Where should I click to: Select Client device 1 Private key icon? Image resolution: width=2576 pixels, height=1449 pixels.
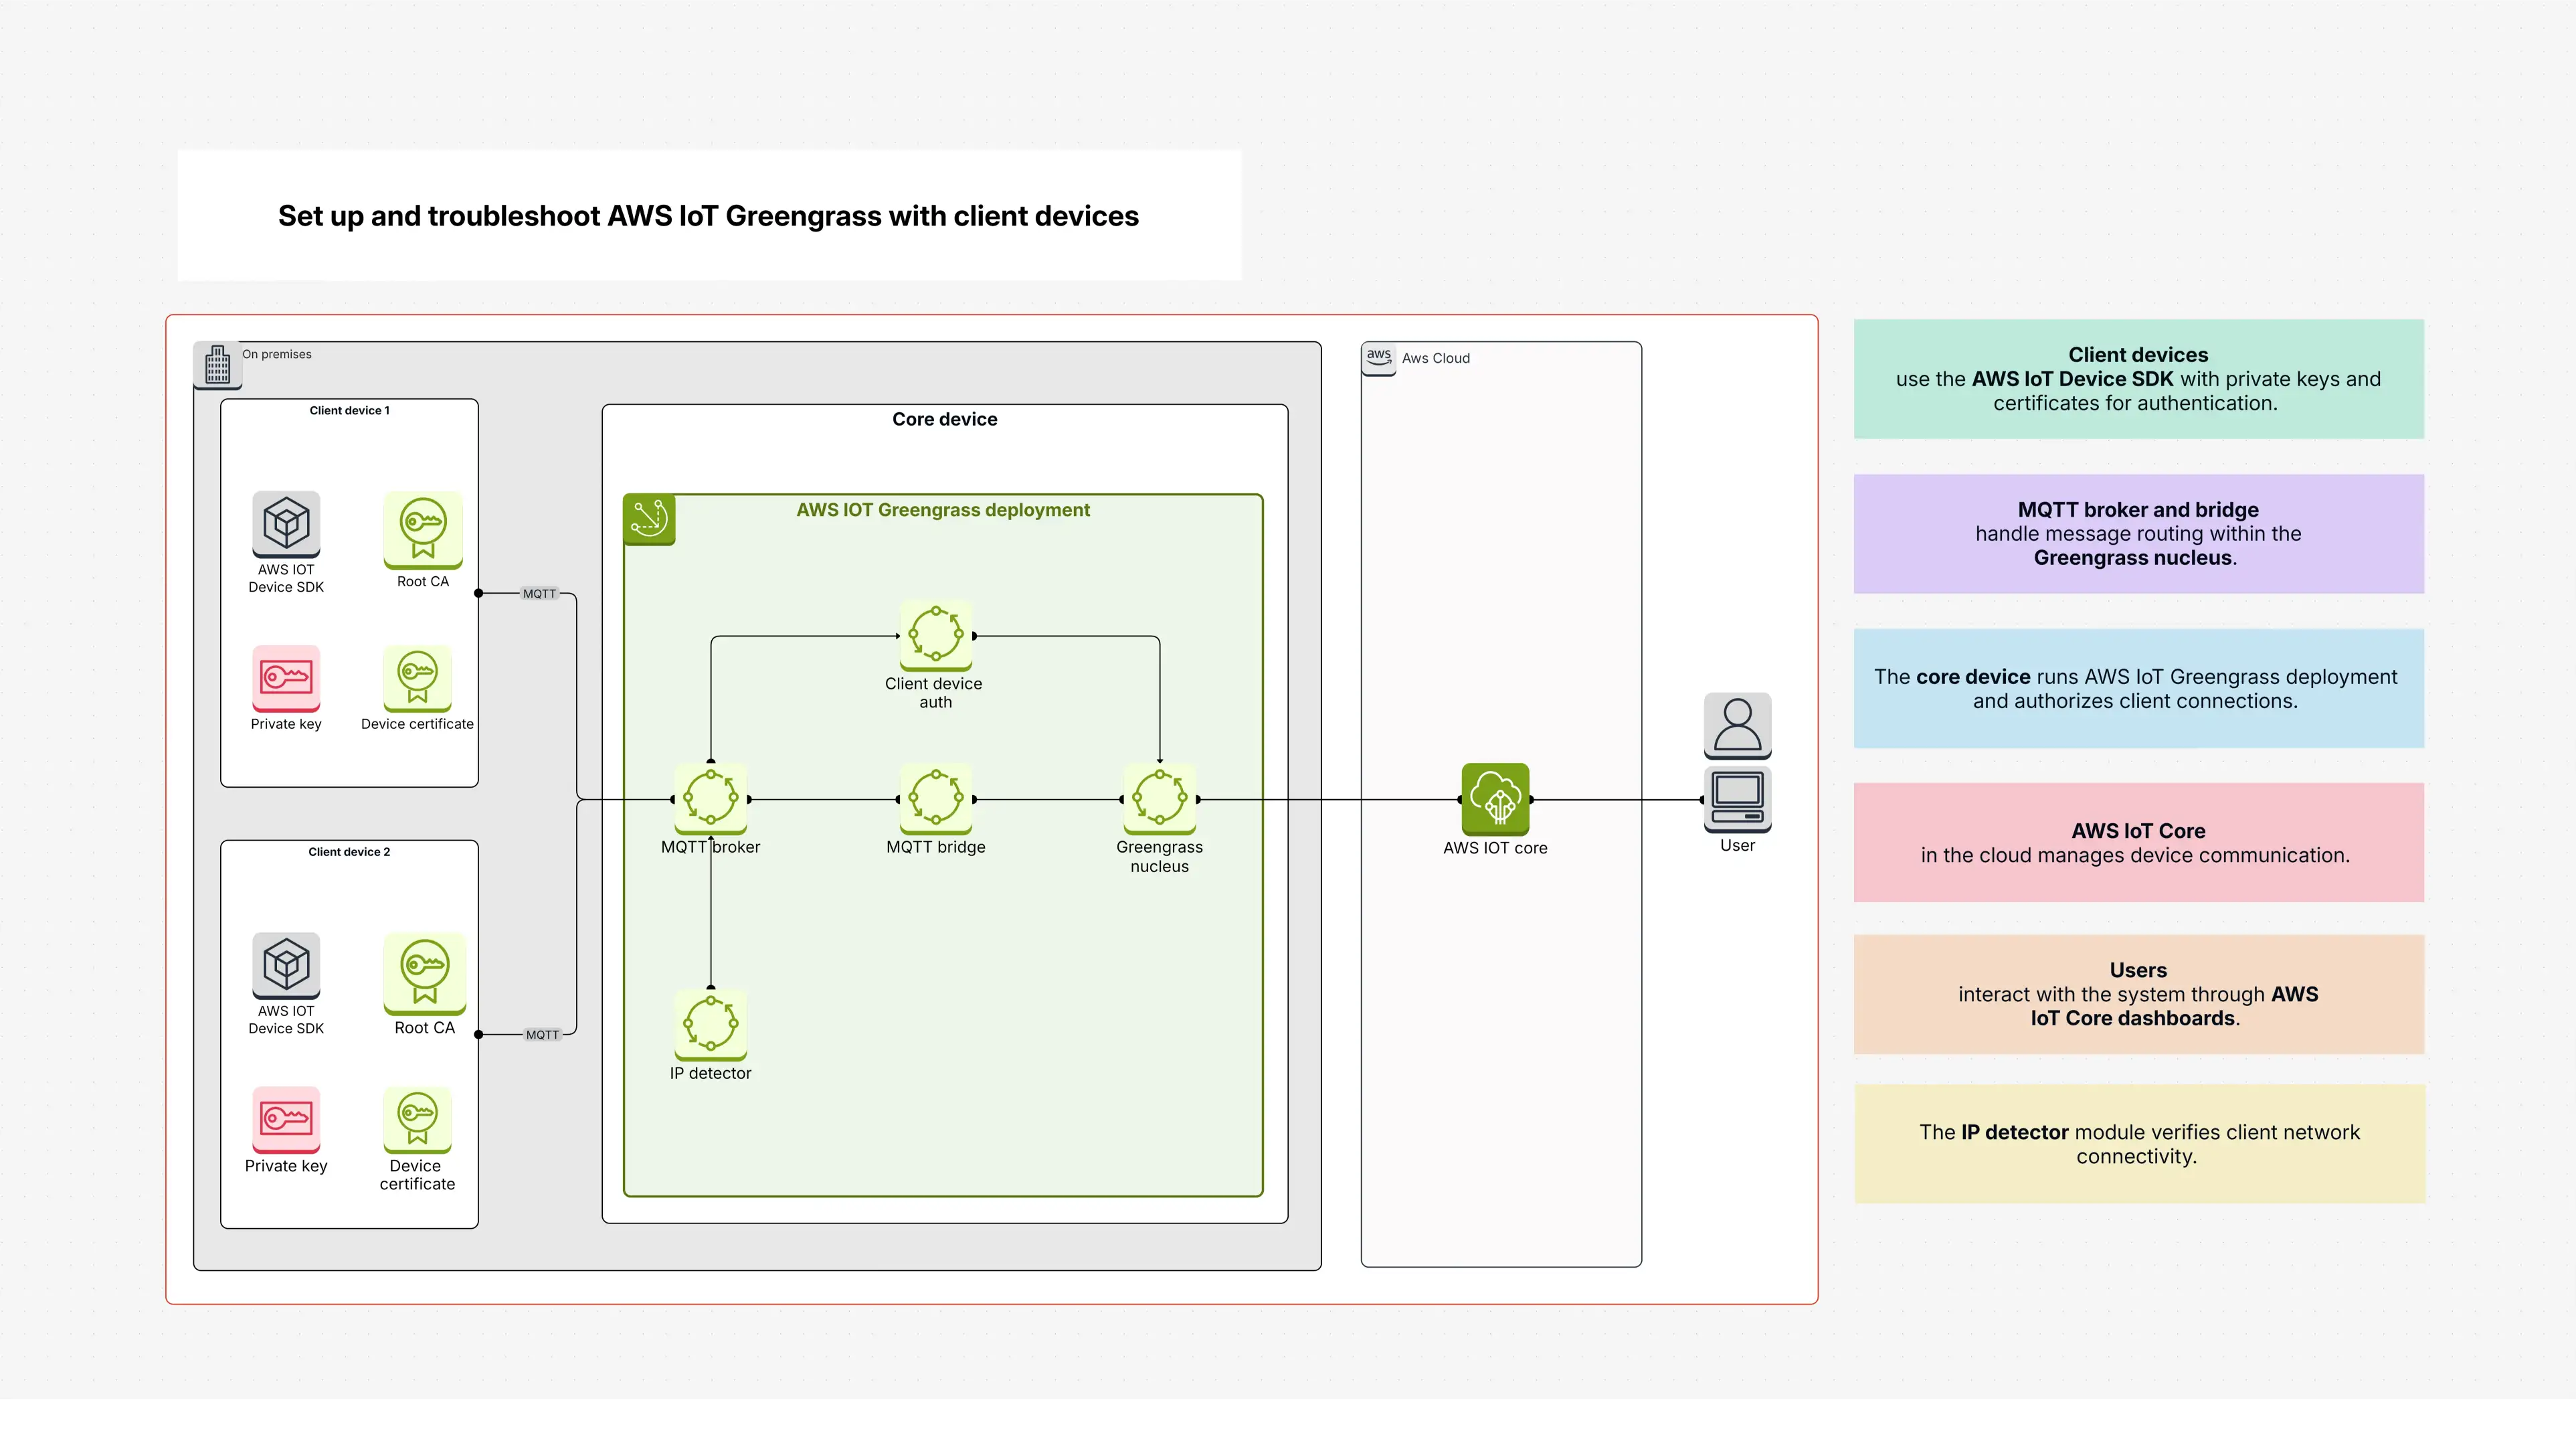[x=286, y=678]
